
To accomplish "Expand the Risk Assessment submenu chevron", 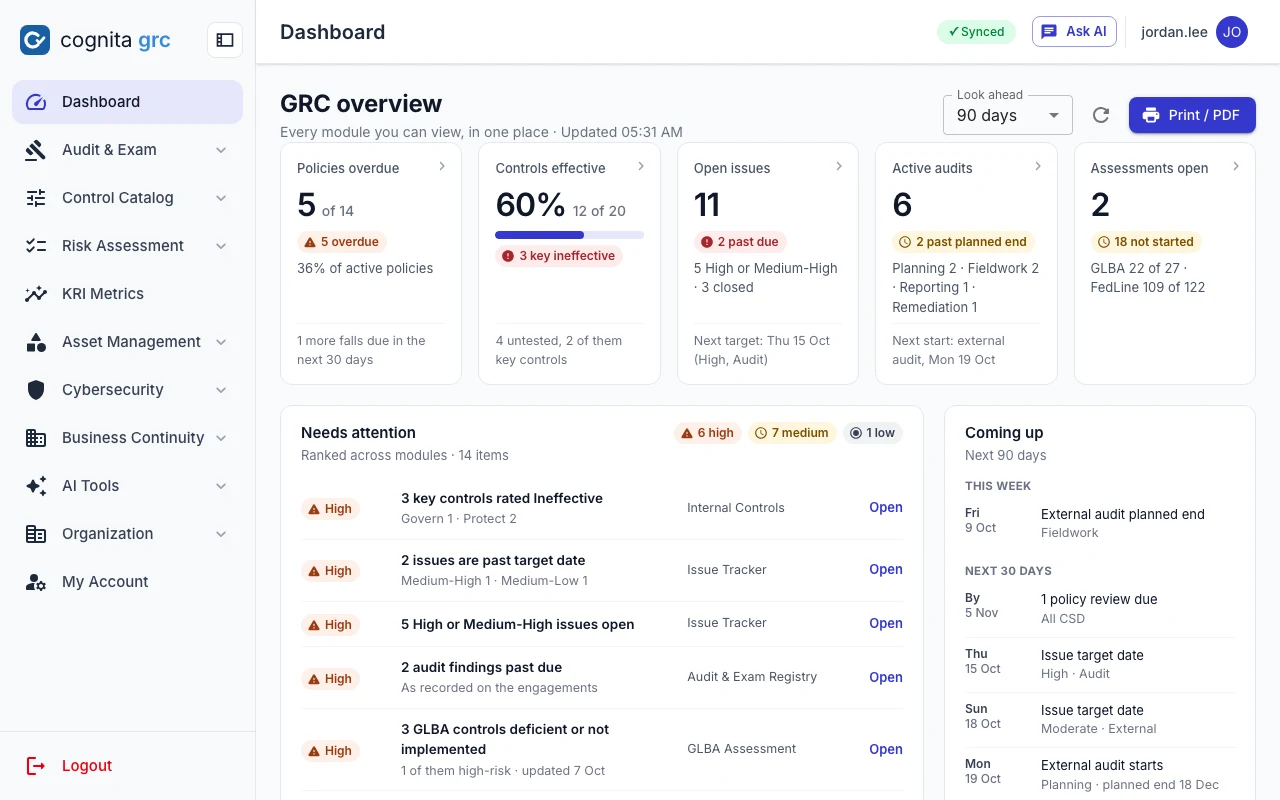I will [x=221, y=246].
